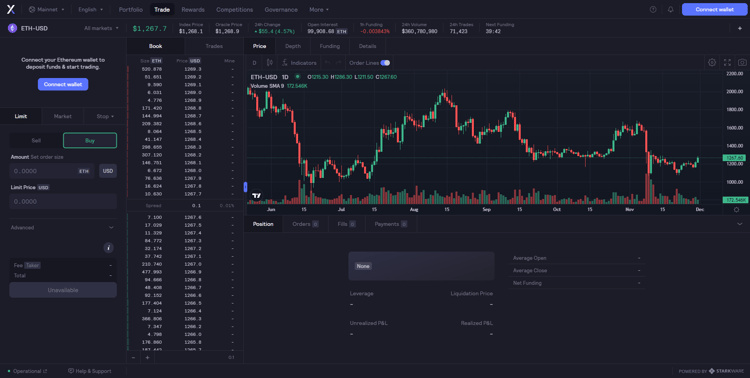Open the Mainnet network dropdown

coord(47,10)
